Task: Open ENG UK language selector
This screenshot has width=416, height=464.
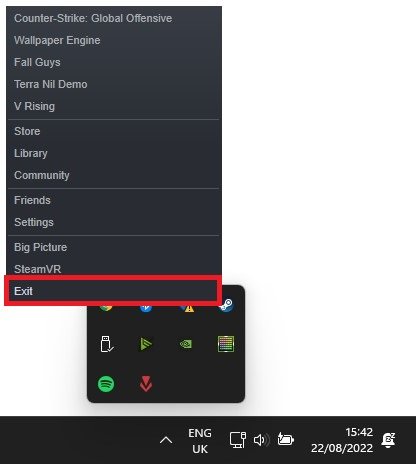Action: 200,441
